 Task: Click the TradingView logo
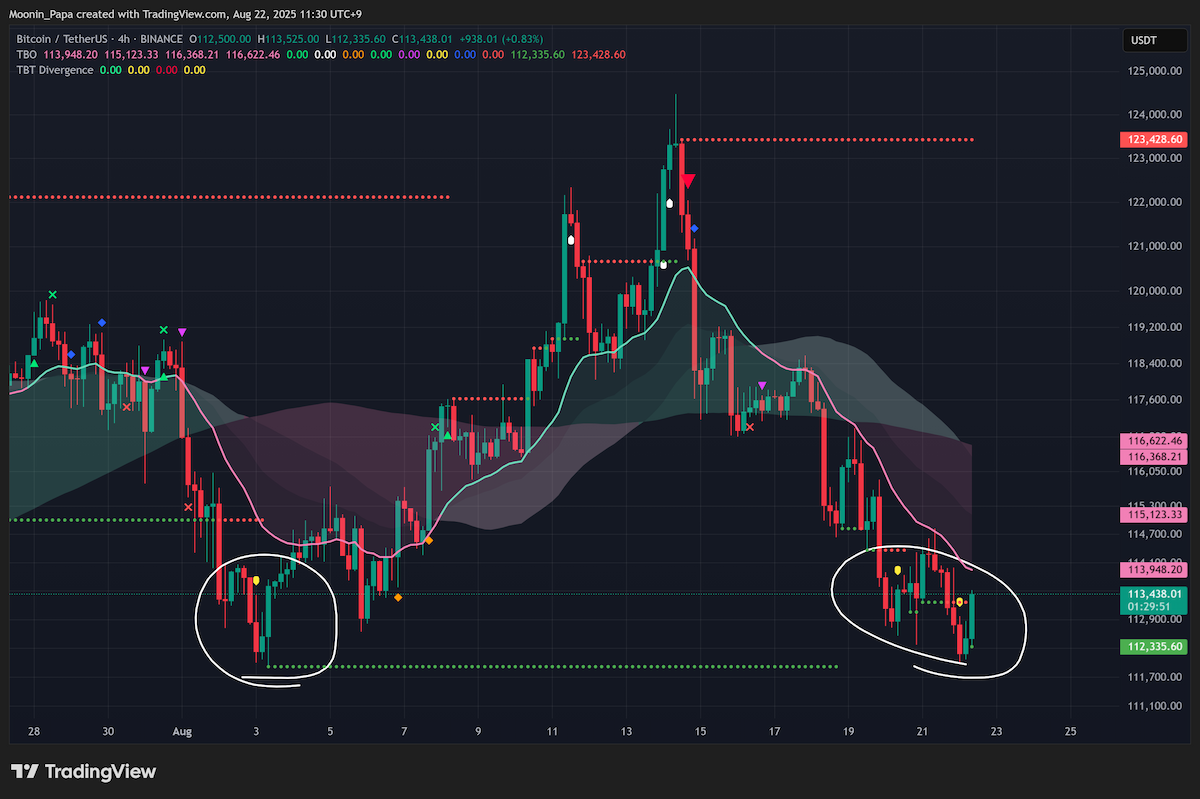pos(84,771)
